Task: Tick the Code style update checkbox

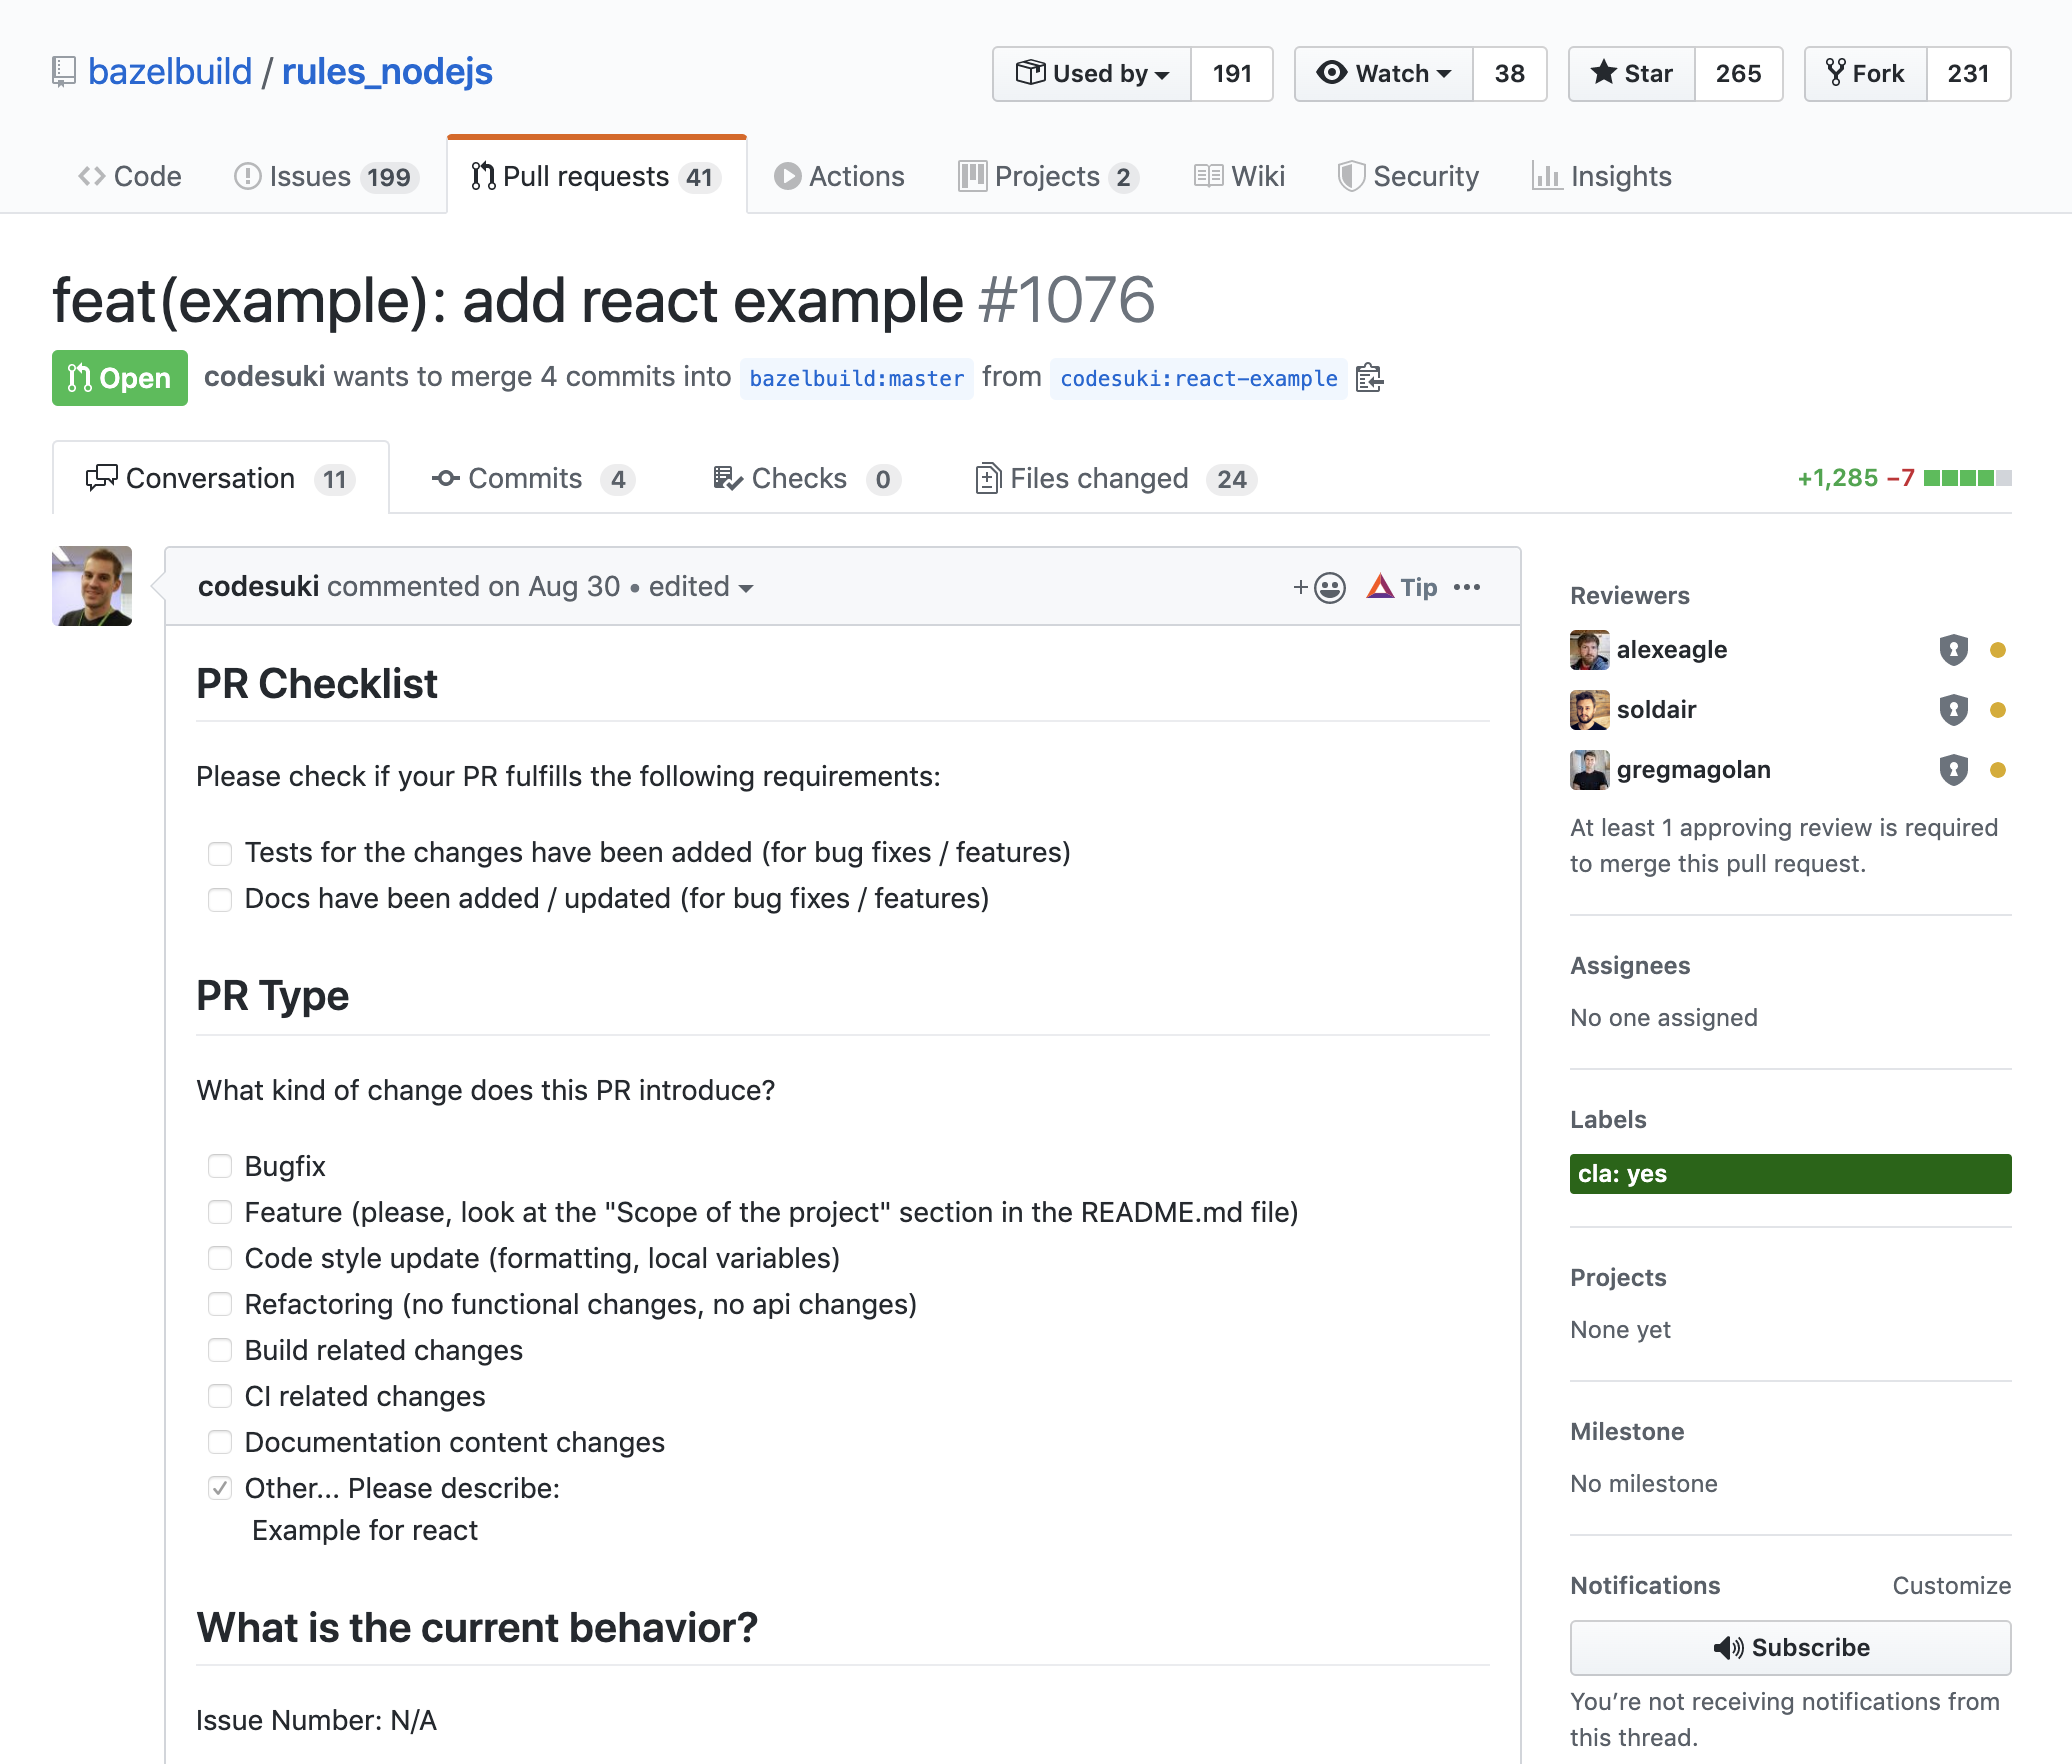Action: point(220,1258)
